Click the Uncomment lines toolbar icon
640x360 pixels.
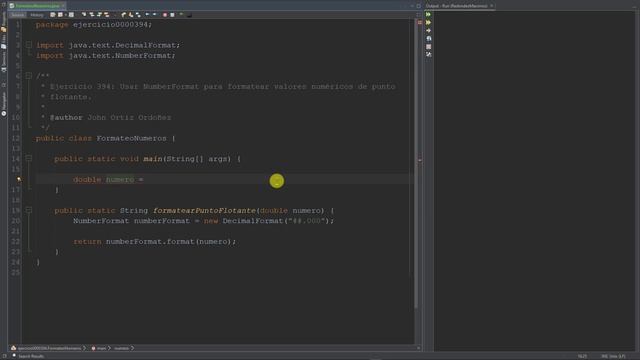click(x=189, y=15)
